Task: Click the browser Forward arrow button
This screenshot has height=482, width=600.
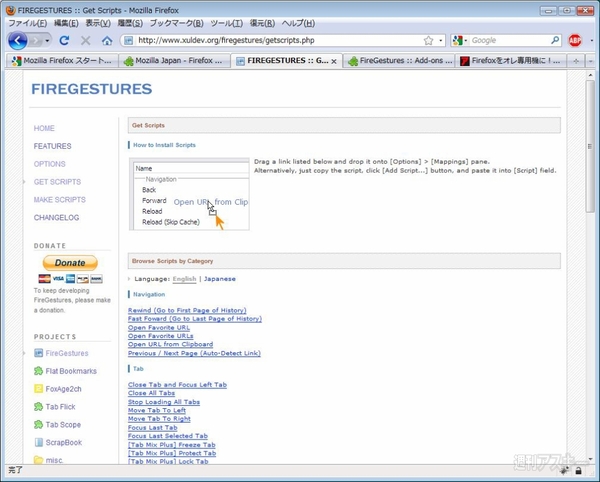Action: (x=36, y=40)
